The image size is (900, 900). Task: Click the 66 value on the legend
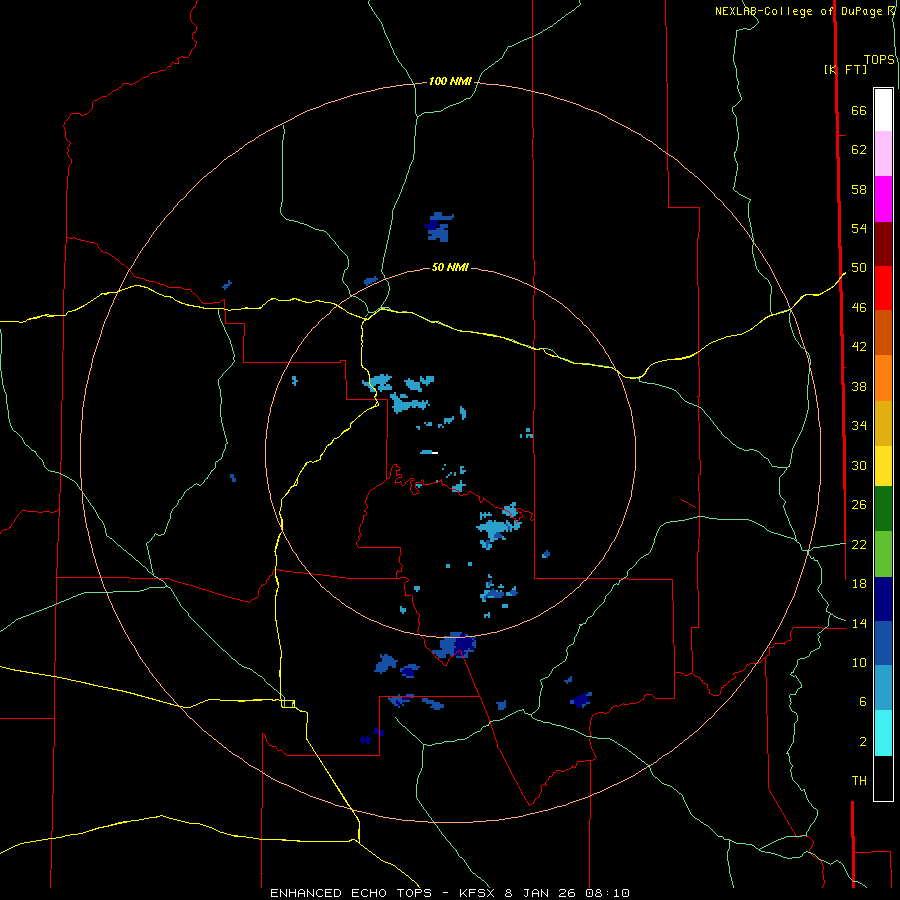859,110
